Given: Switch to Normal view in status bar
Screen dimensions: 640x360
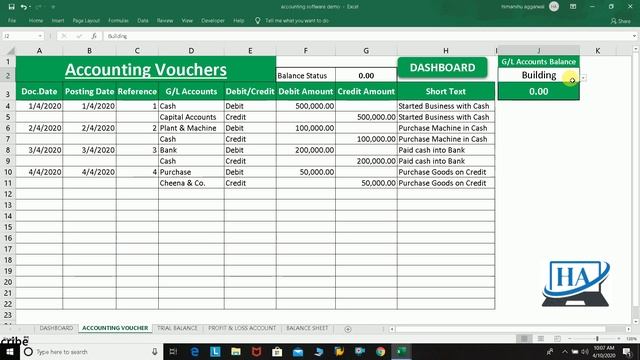Looking at the screenshot, I should tap(524, 338).
